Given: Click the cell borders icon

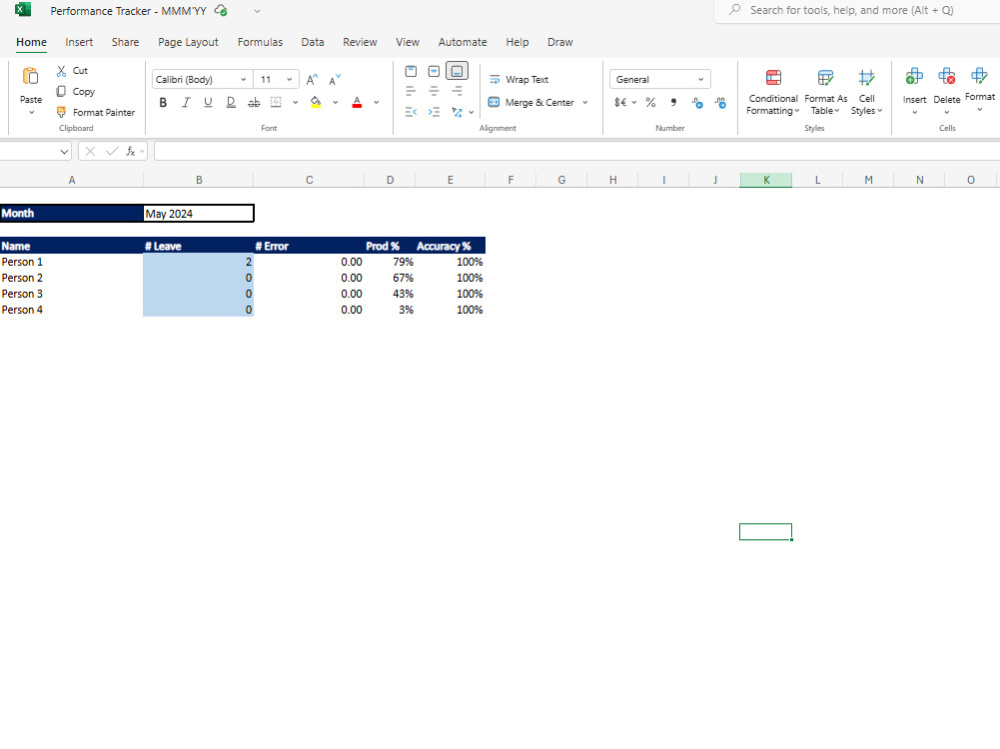Looking at the screenshot, I should (276, 102).
